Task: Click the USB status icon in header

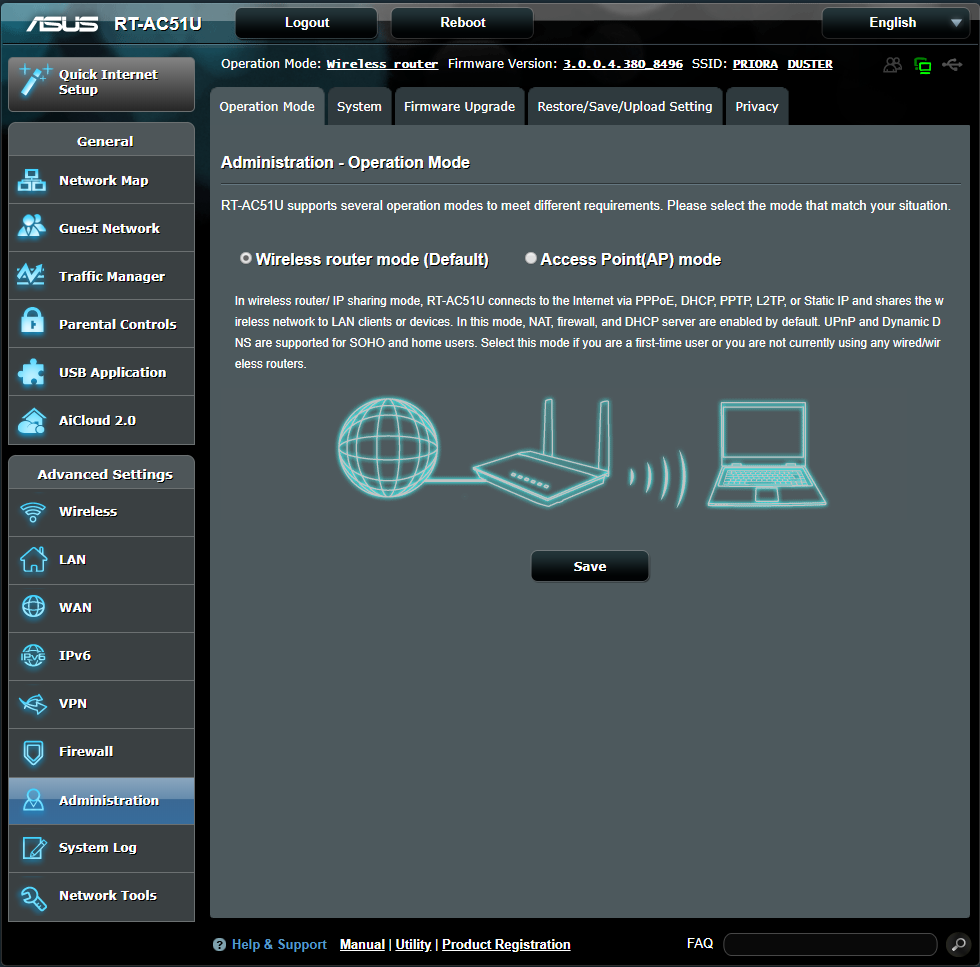Action: click(952, 64)
